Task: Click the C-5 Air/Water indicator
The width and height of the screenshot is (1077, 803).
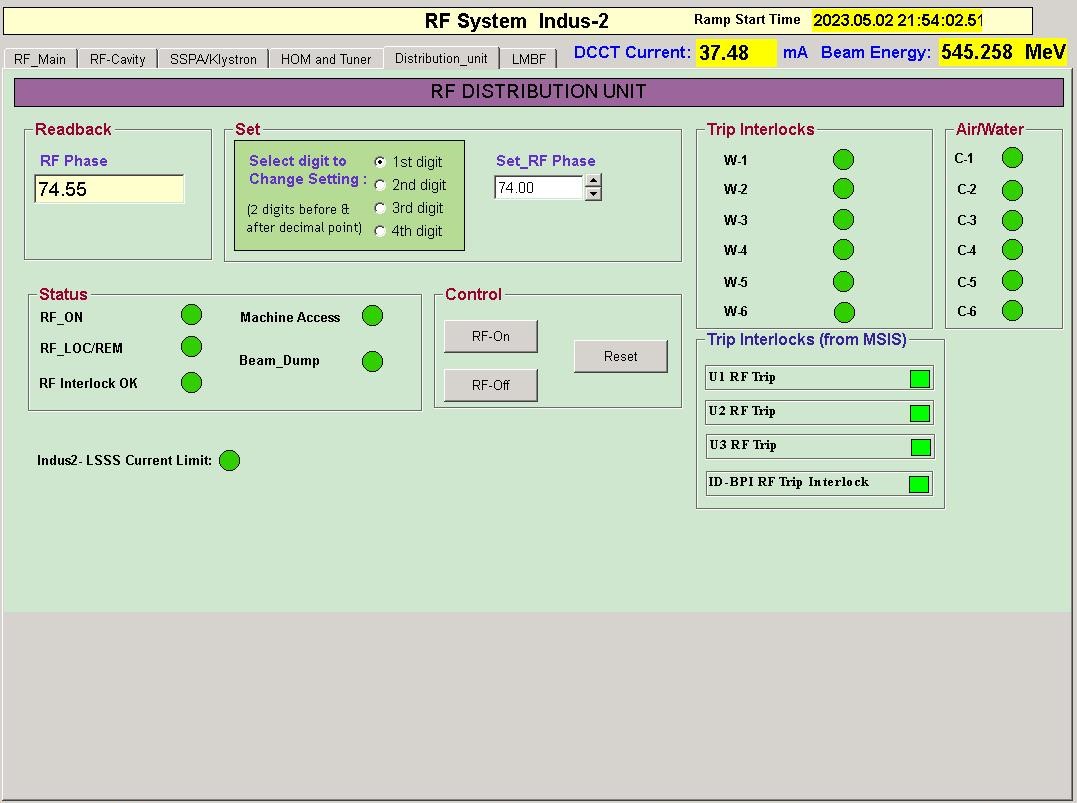Action: [1012, 280]
